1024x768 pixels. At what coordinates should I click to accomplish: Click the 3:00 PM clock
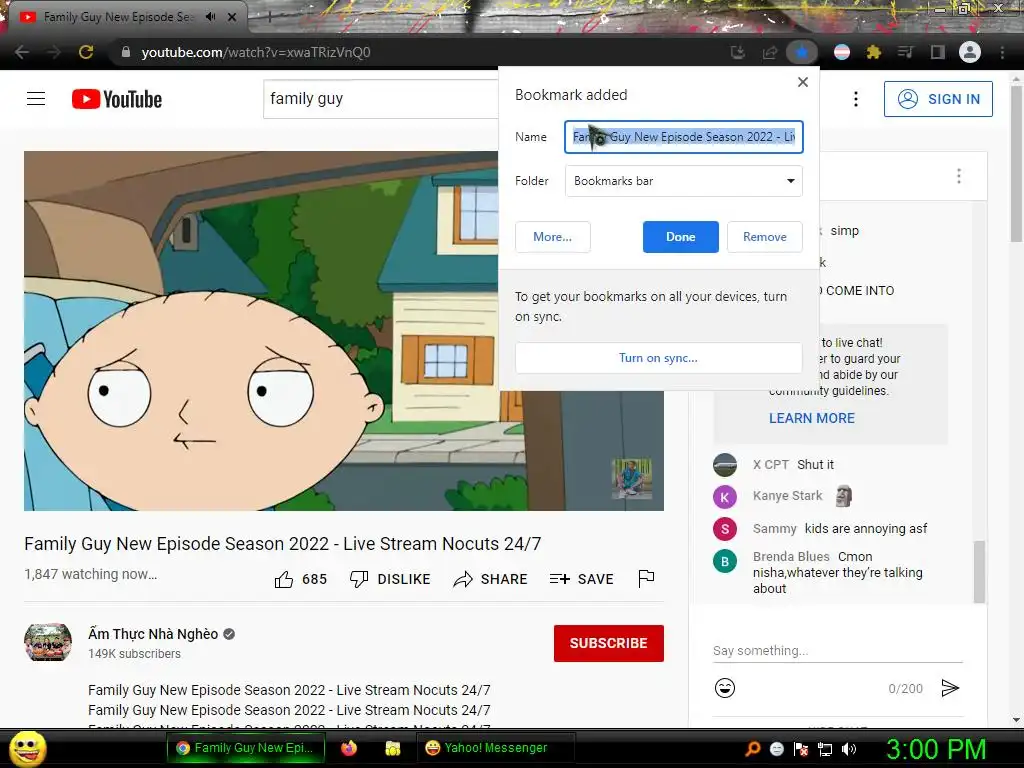pyautogui.click(x=936, y=749)
